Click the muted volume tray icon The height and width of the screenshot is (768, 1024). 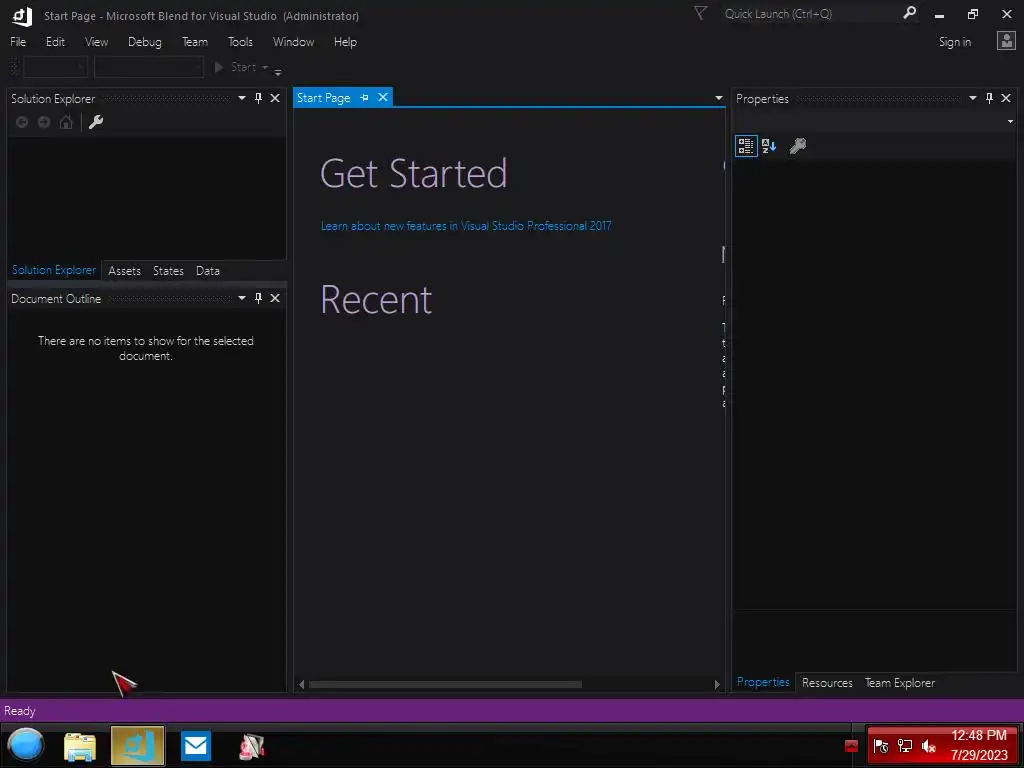tap(928, 746)
